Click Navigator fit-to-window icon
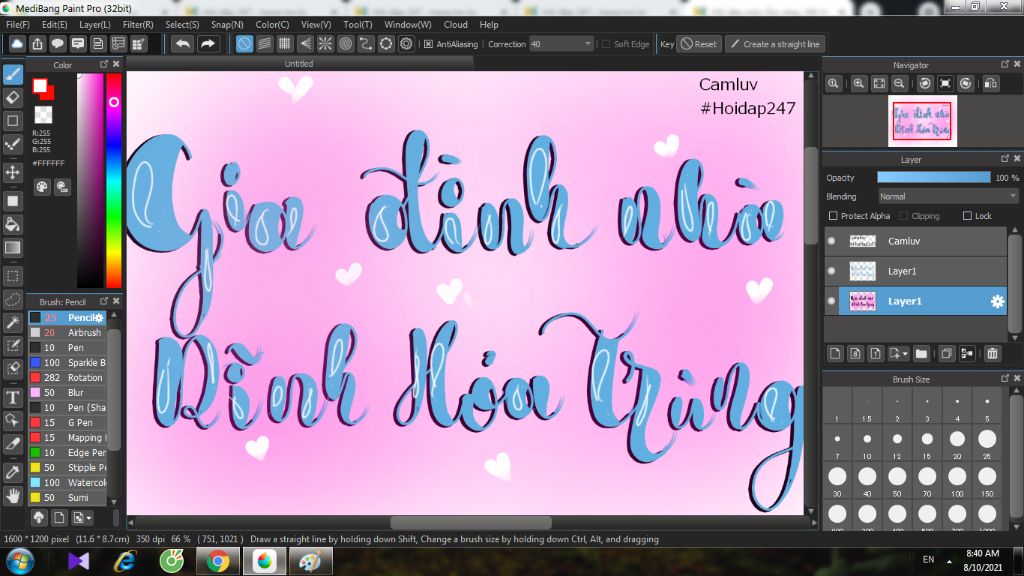Screen dimensions: 1024x576 pyautogui.click(x=880, y=84)
